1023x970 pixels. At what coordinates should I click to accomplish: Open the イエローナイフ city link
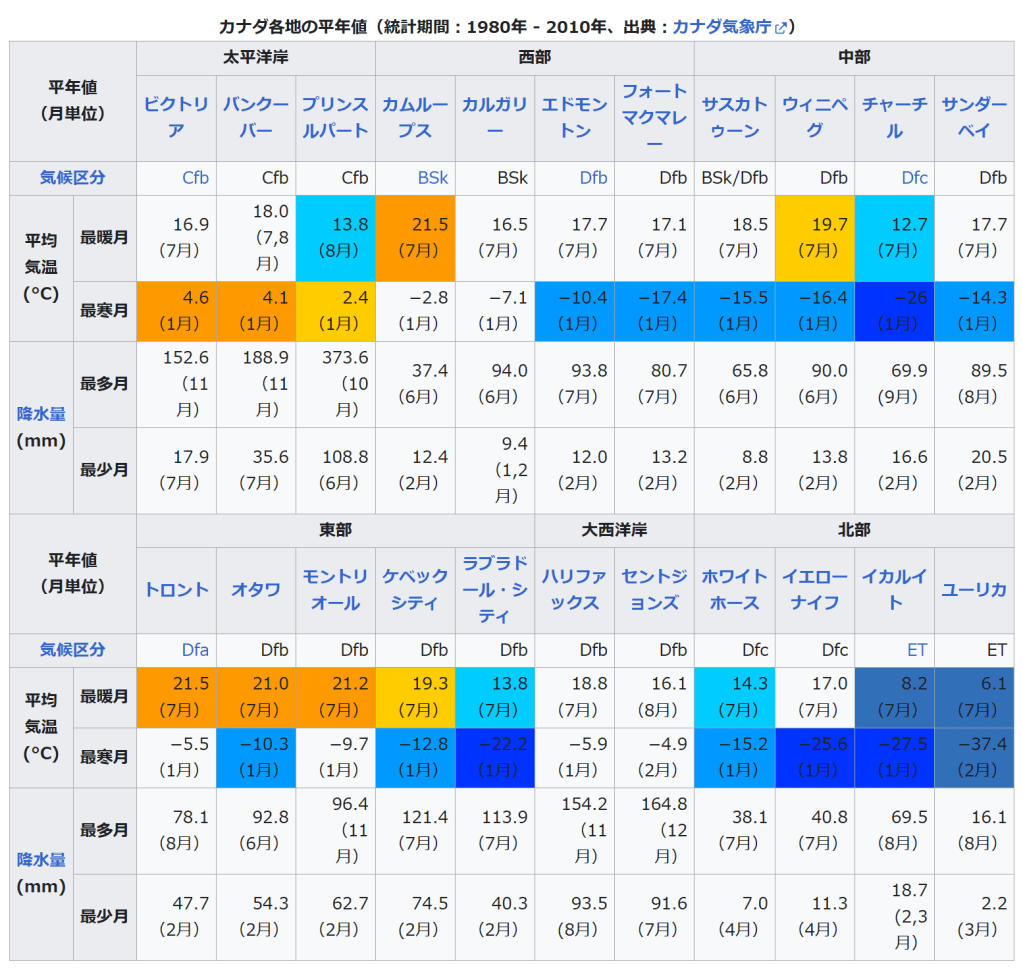point(814,590)
